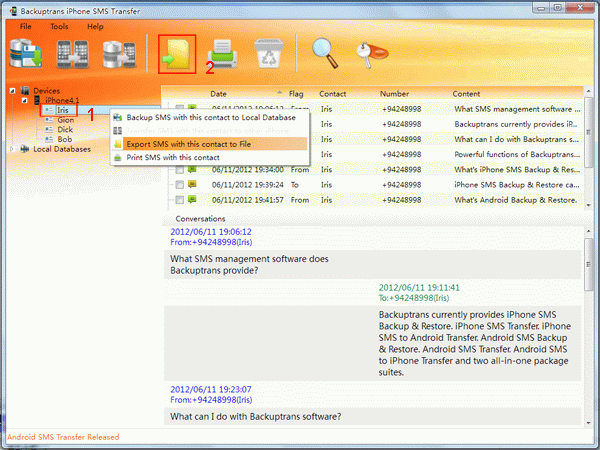Choose Export SMS with this contact to File
This screenshot has height=450, width=600.
coord(209,144)
